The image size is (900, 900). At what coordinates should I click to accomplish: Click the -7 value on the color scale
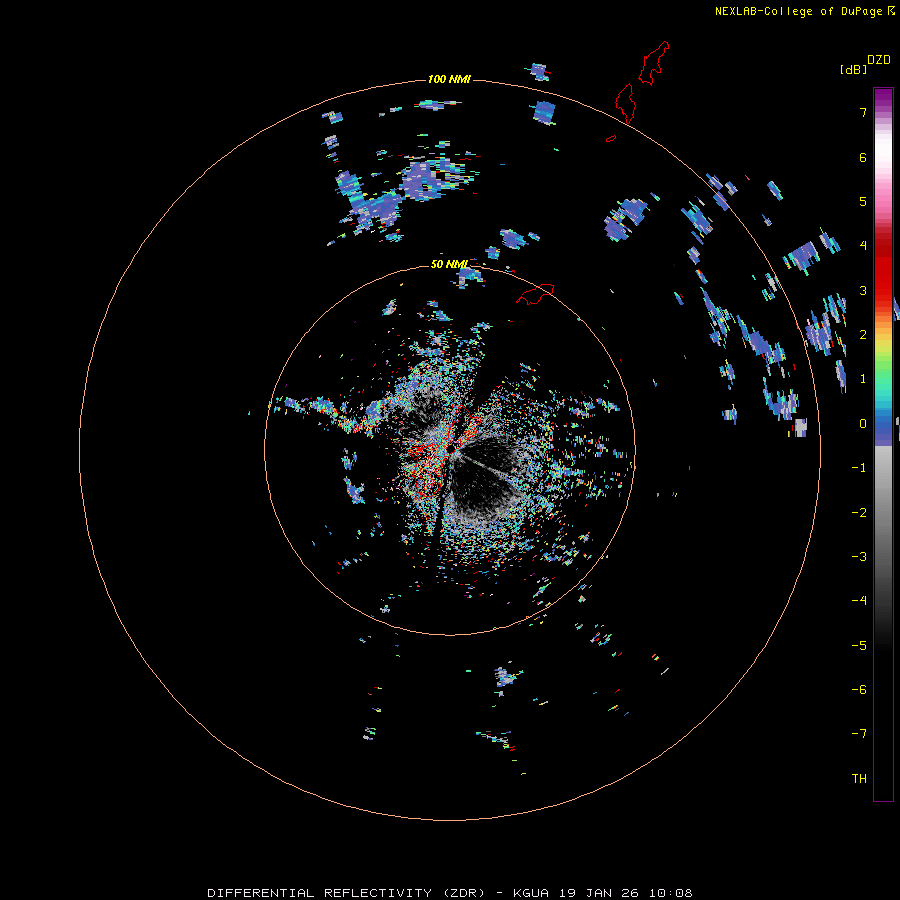click(859, 734)
